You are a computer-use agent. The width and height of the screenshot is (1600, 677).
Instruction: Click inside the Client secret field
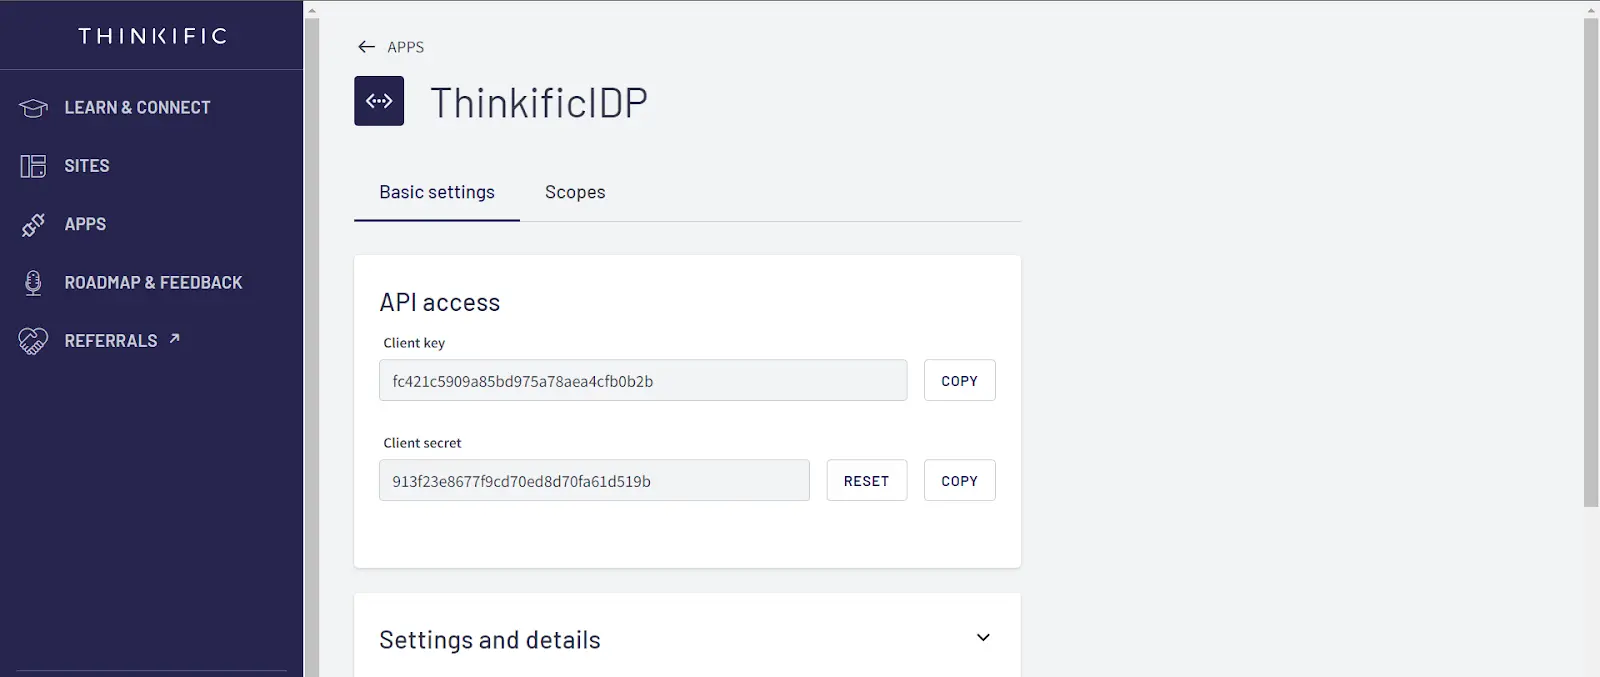(594, 481)
